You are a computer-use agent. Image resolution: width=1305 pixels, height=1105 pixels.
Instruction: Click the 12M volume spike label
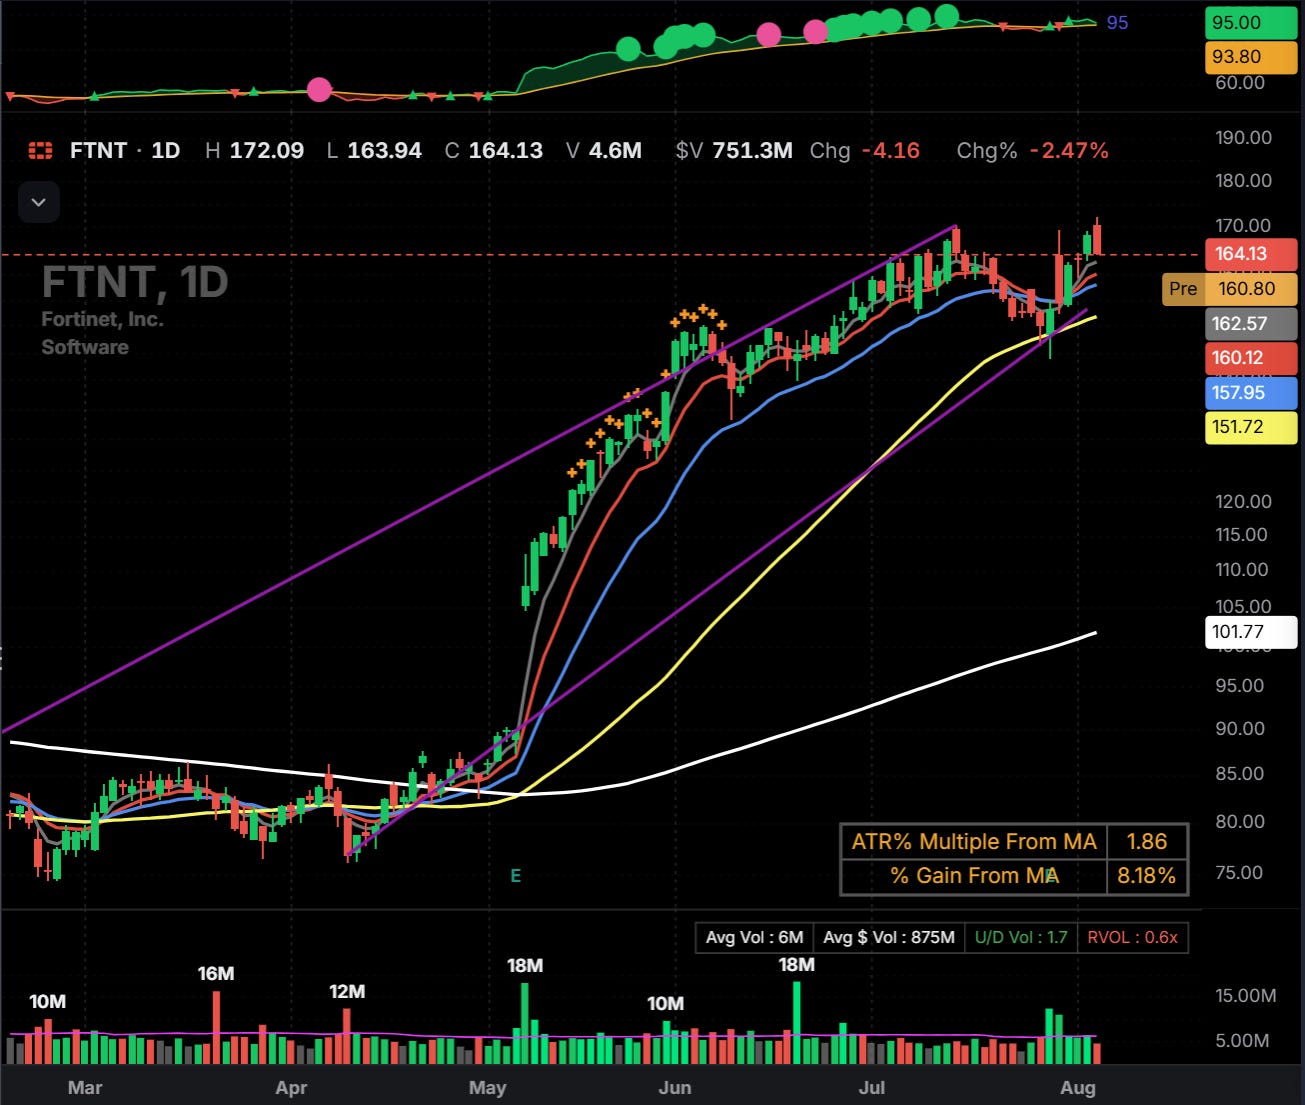(347, 992)
